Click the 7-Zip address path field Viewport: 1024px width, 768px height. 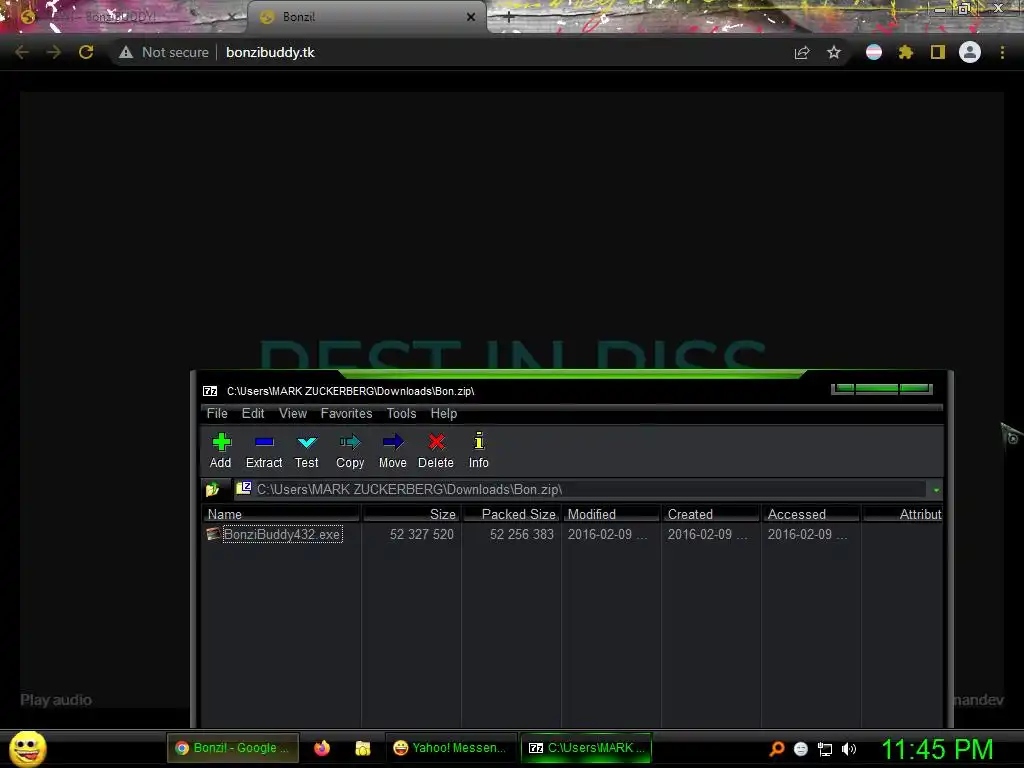[x=580, y=489]
